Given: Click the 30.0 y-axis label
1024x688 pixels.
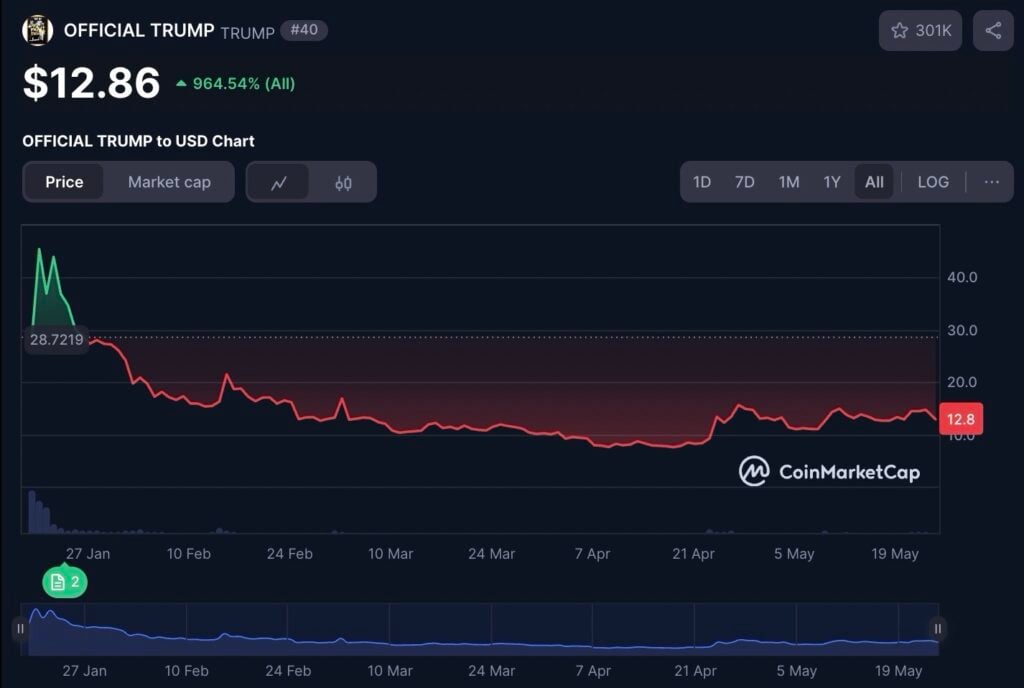Looking at the screenshot, I should pos(962,330).
